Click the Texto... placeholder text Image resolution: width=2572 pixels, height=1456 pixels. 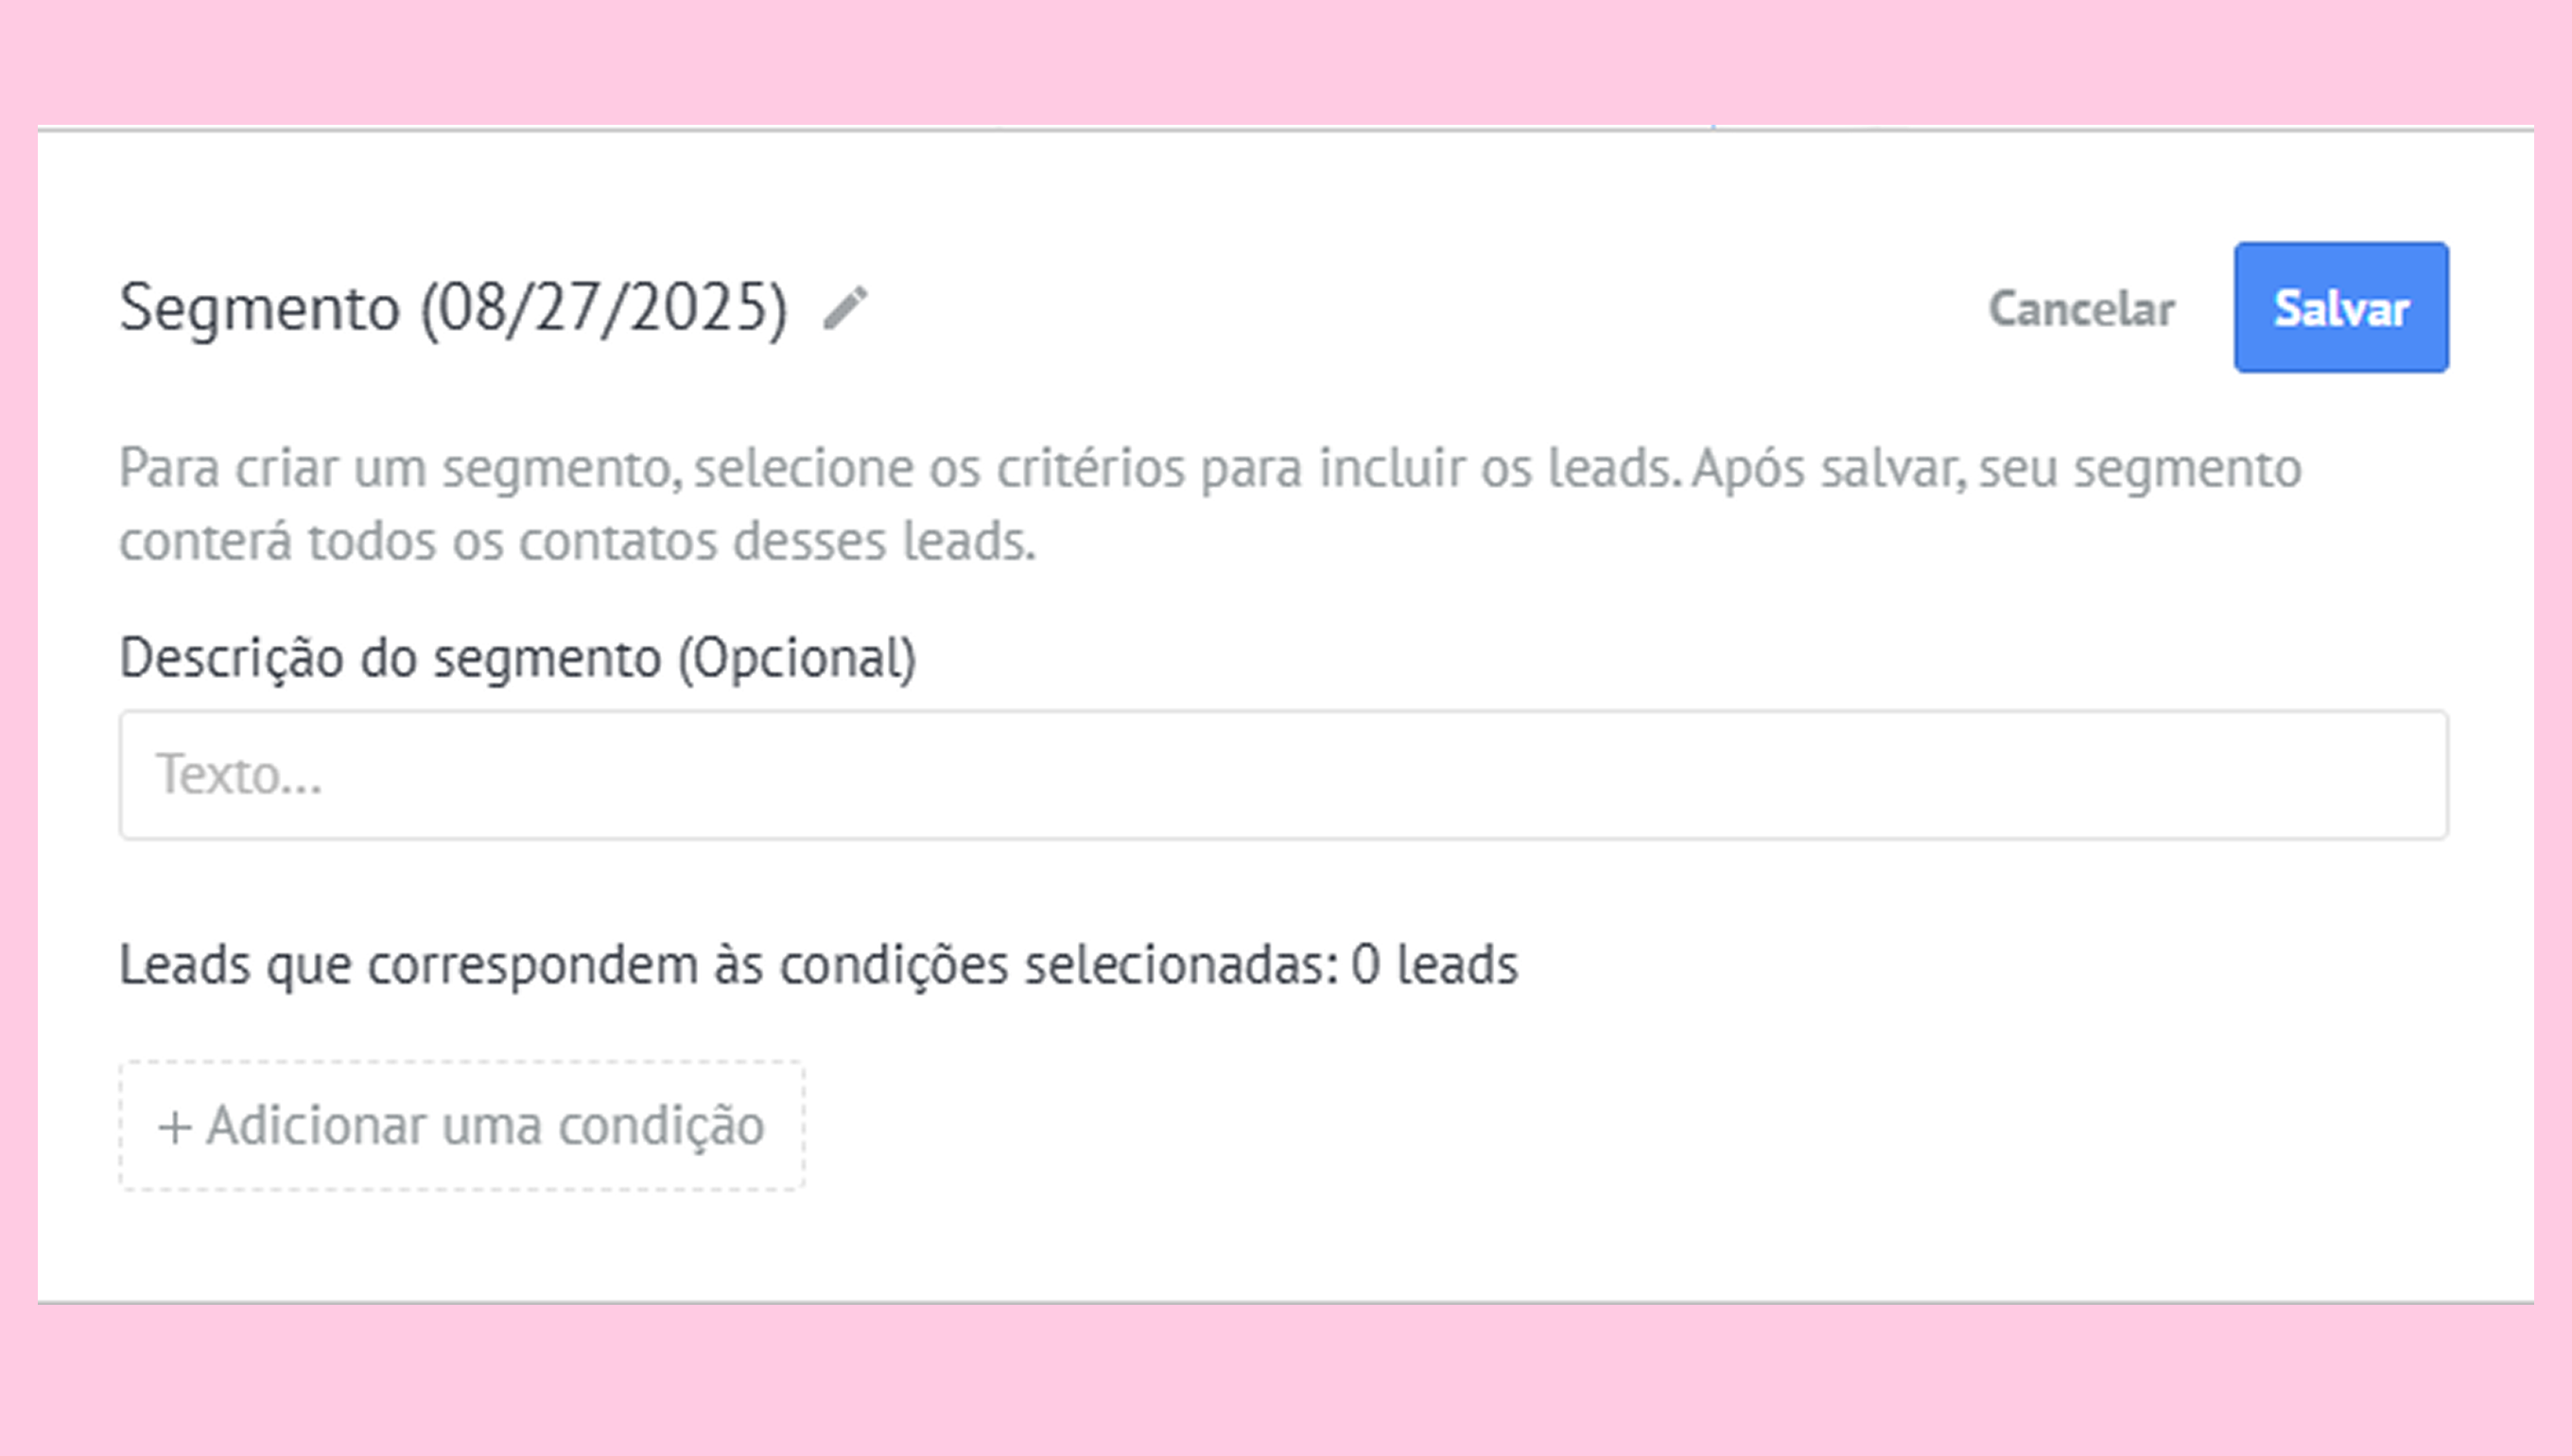(x=240, y=775)
